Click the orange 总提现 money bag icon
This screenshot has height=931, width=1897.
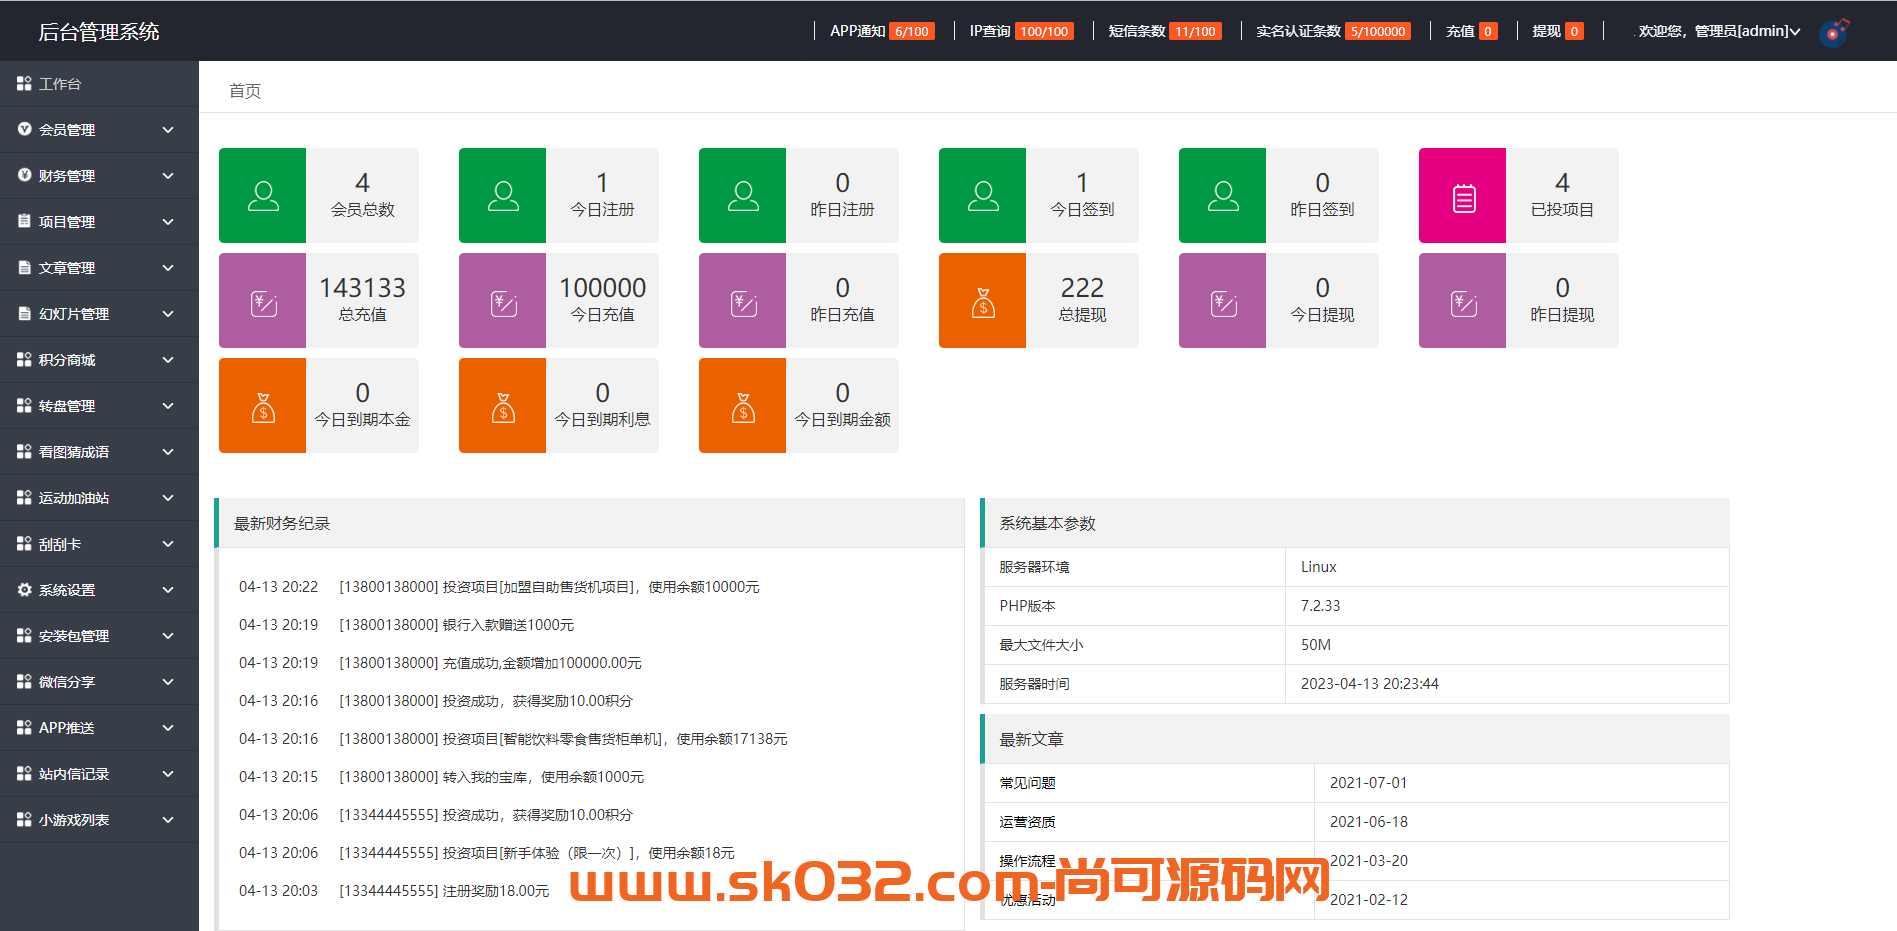pyautogui.click(x=983, y=301)
